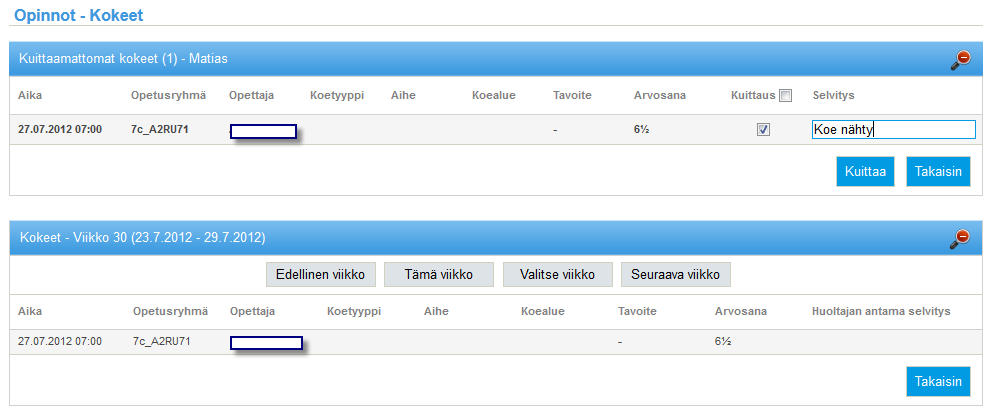Screen dimensions: 992x416
Task: Go to Seuraava viikko
Action: [x=676, y=275]
